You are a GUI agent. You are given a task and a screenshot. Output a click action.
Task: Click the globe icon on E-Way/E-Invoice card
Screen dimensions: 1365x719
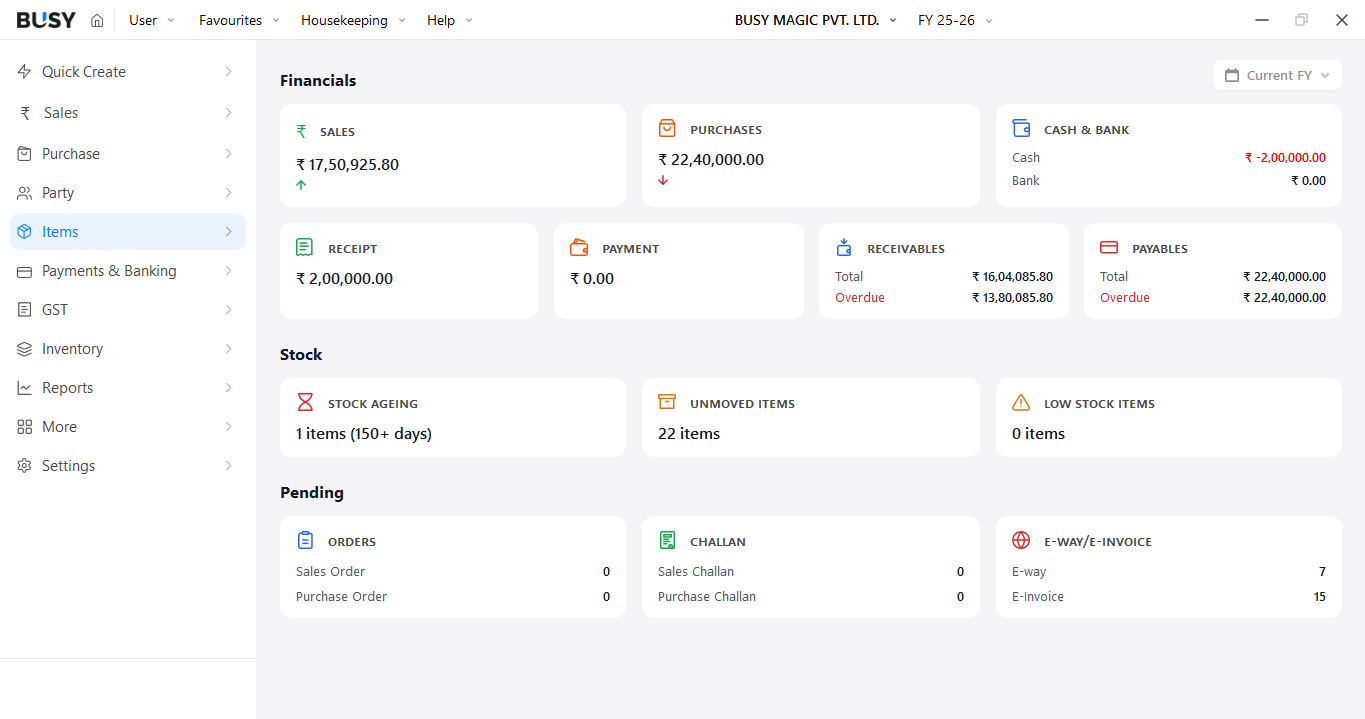1021,540
